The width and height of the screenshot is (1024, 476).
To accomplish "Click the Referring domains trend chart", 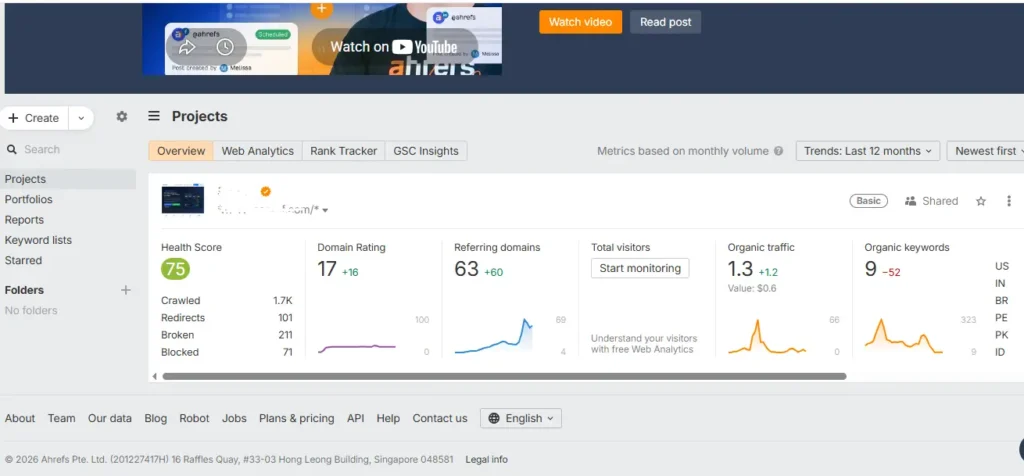I will pyautogui.click(x=494, y=336).
